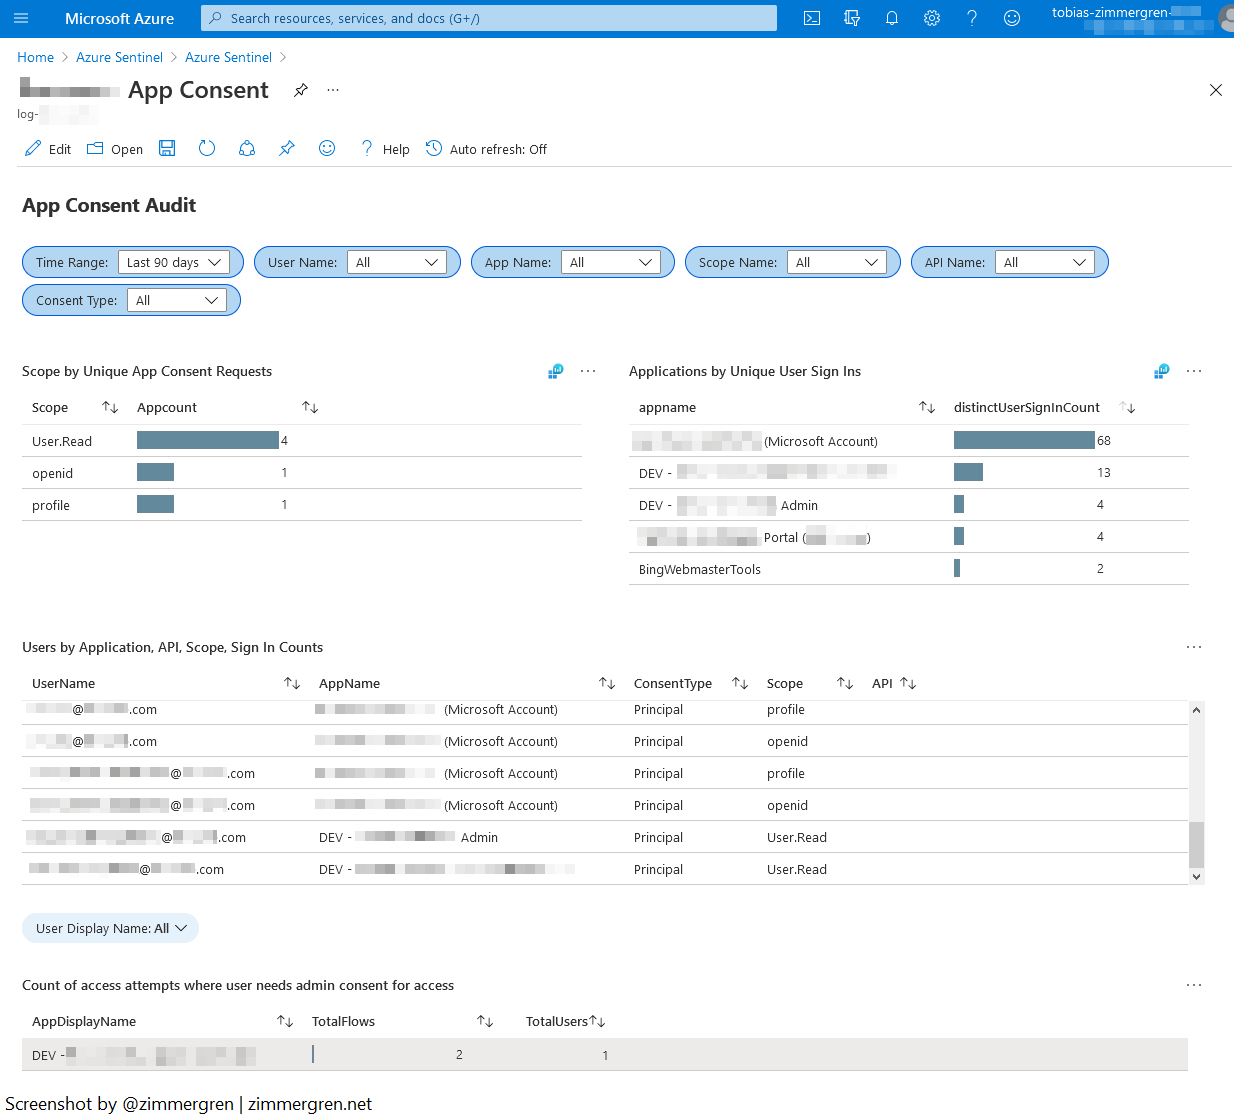1234x1120 pixels.
Task: Launch Cloud Shell from the top bar
Action: (x=812, y=18)
